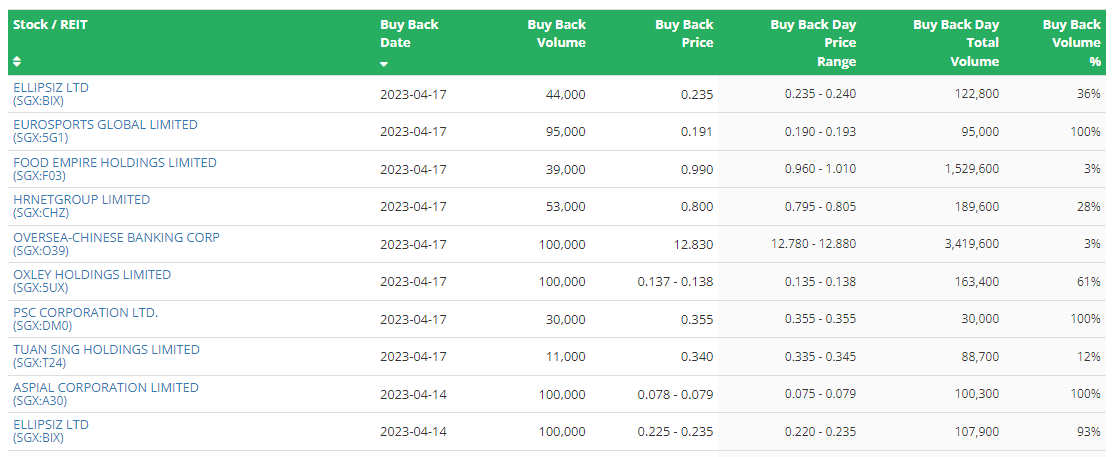This screenshot has height=457, width=1116.
Task: Select price range 0.190 - 0.193
Action: [821, 132]
